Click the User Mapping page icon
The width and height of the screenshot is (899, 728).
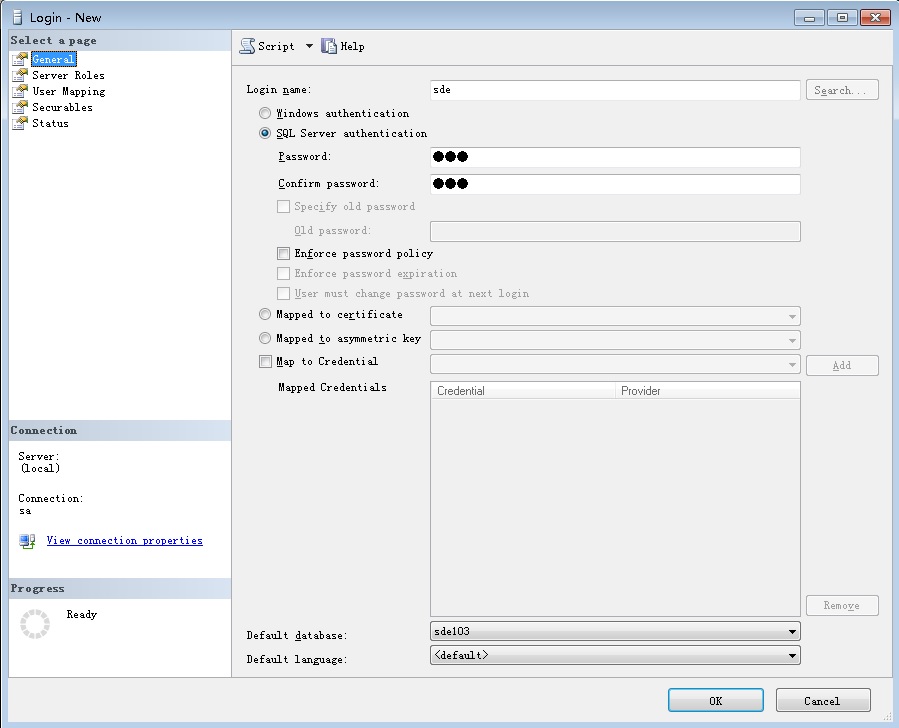click(x=20, y=91)
